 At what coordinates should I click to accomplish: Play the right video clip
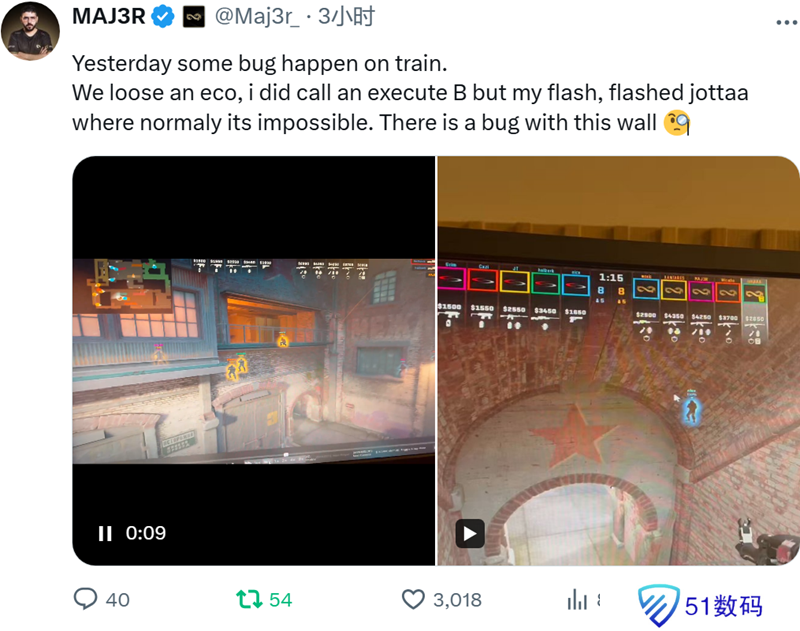pos(469,534)
